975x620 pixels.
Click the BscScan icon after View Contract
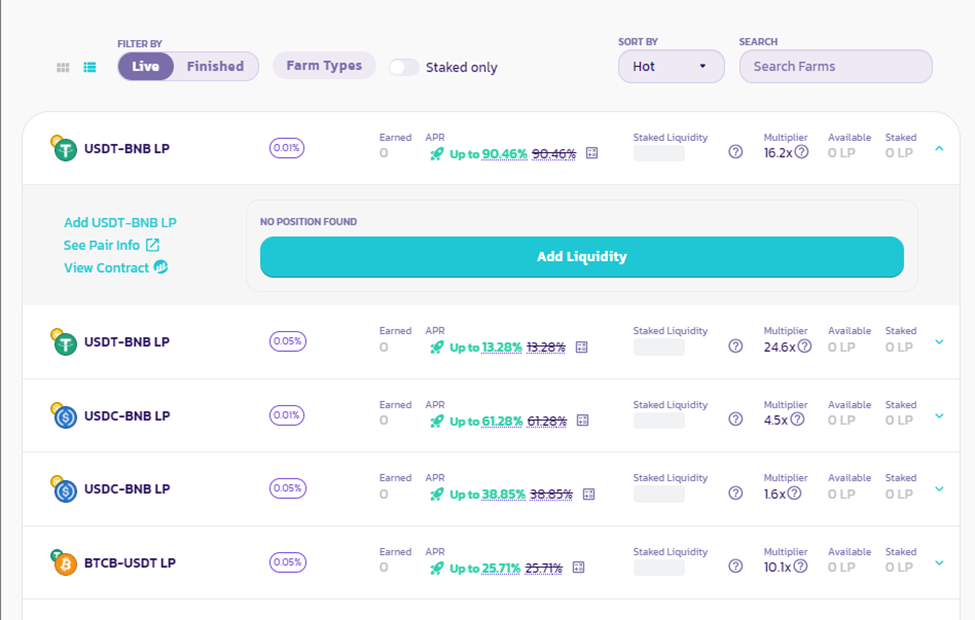click(161, 267)
